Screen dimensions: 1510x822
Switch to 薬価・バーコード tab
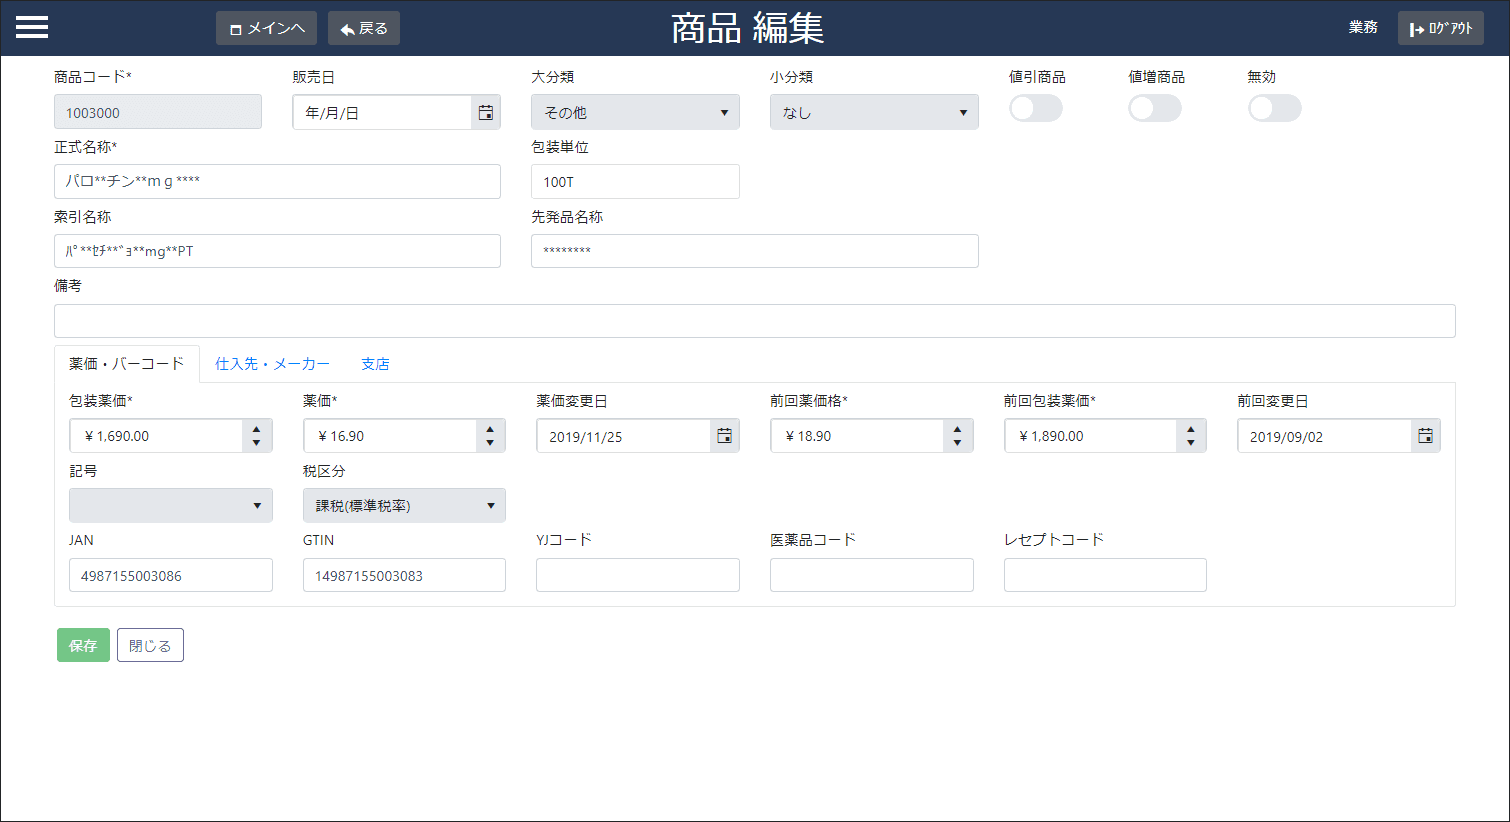[x=127, y=364]
